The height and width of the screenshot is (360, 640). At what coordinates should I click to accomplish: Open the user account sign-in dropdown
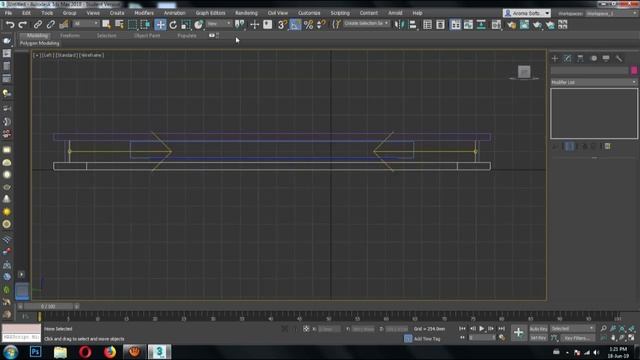(x=527, y=13)
